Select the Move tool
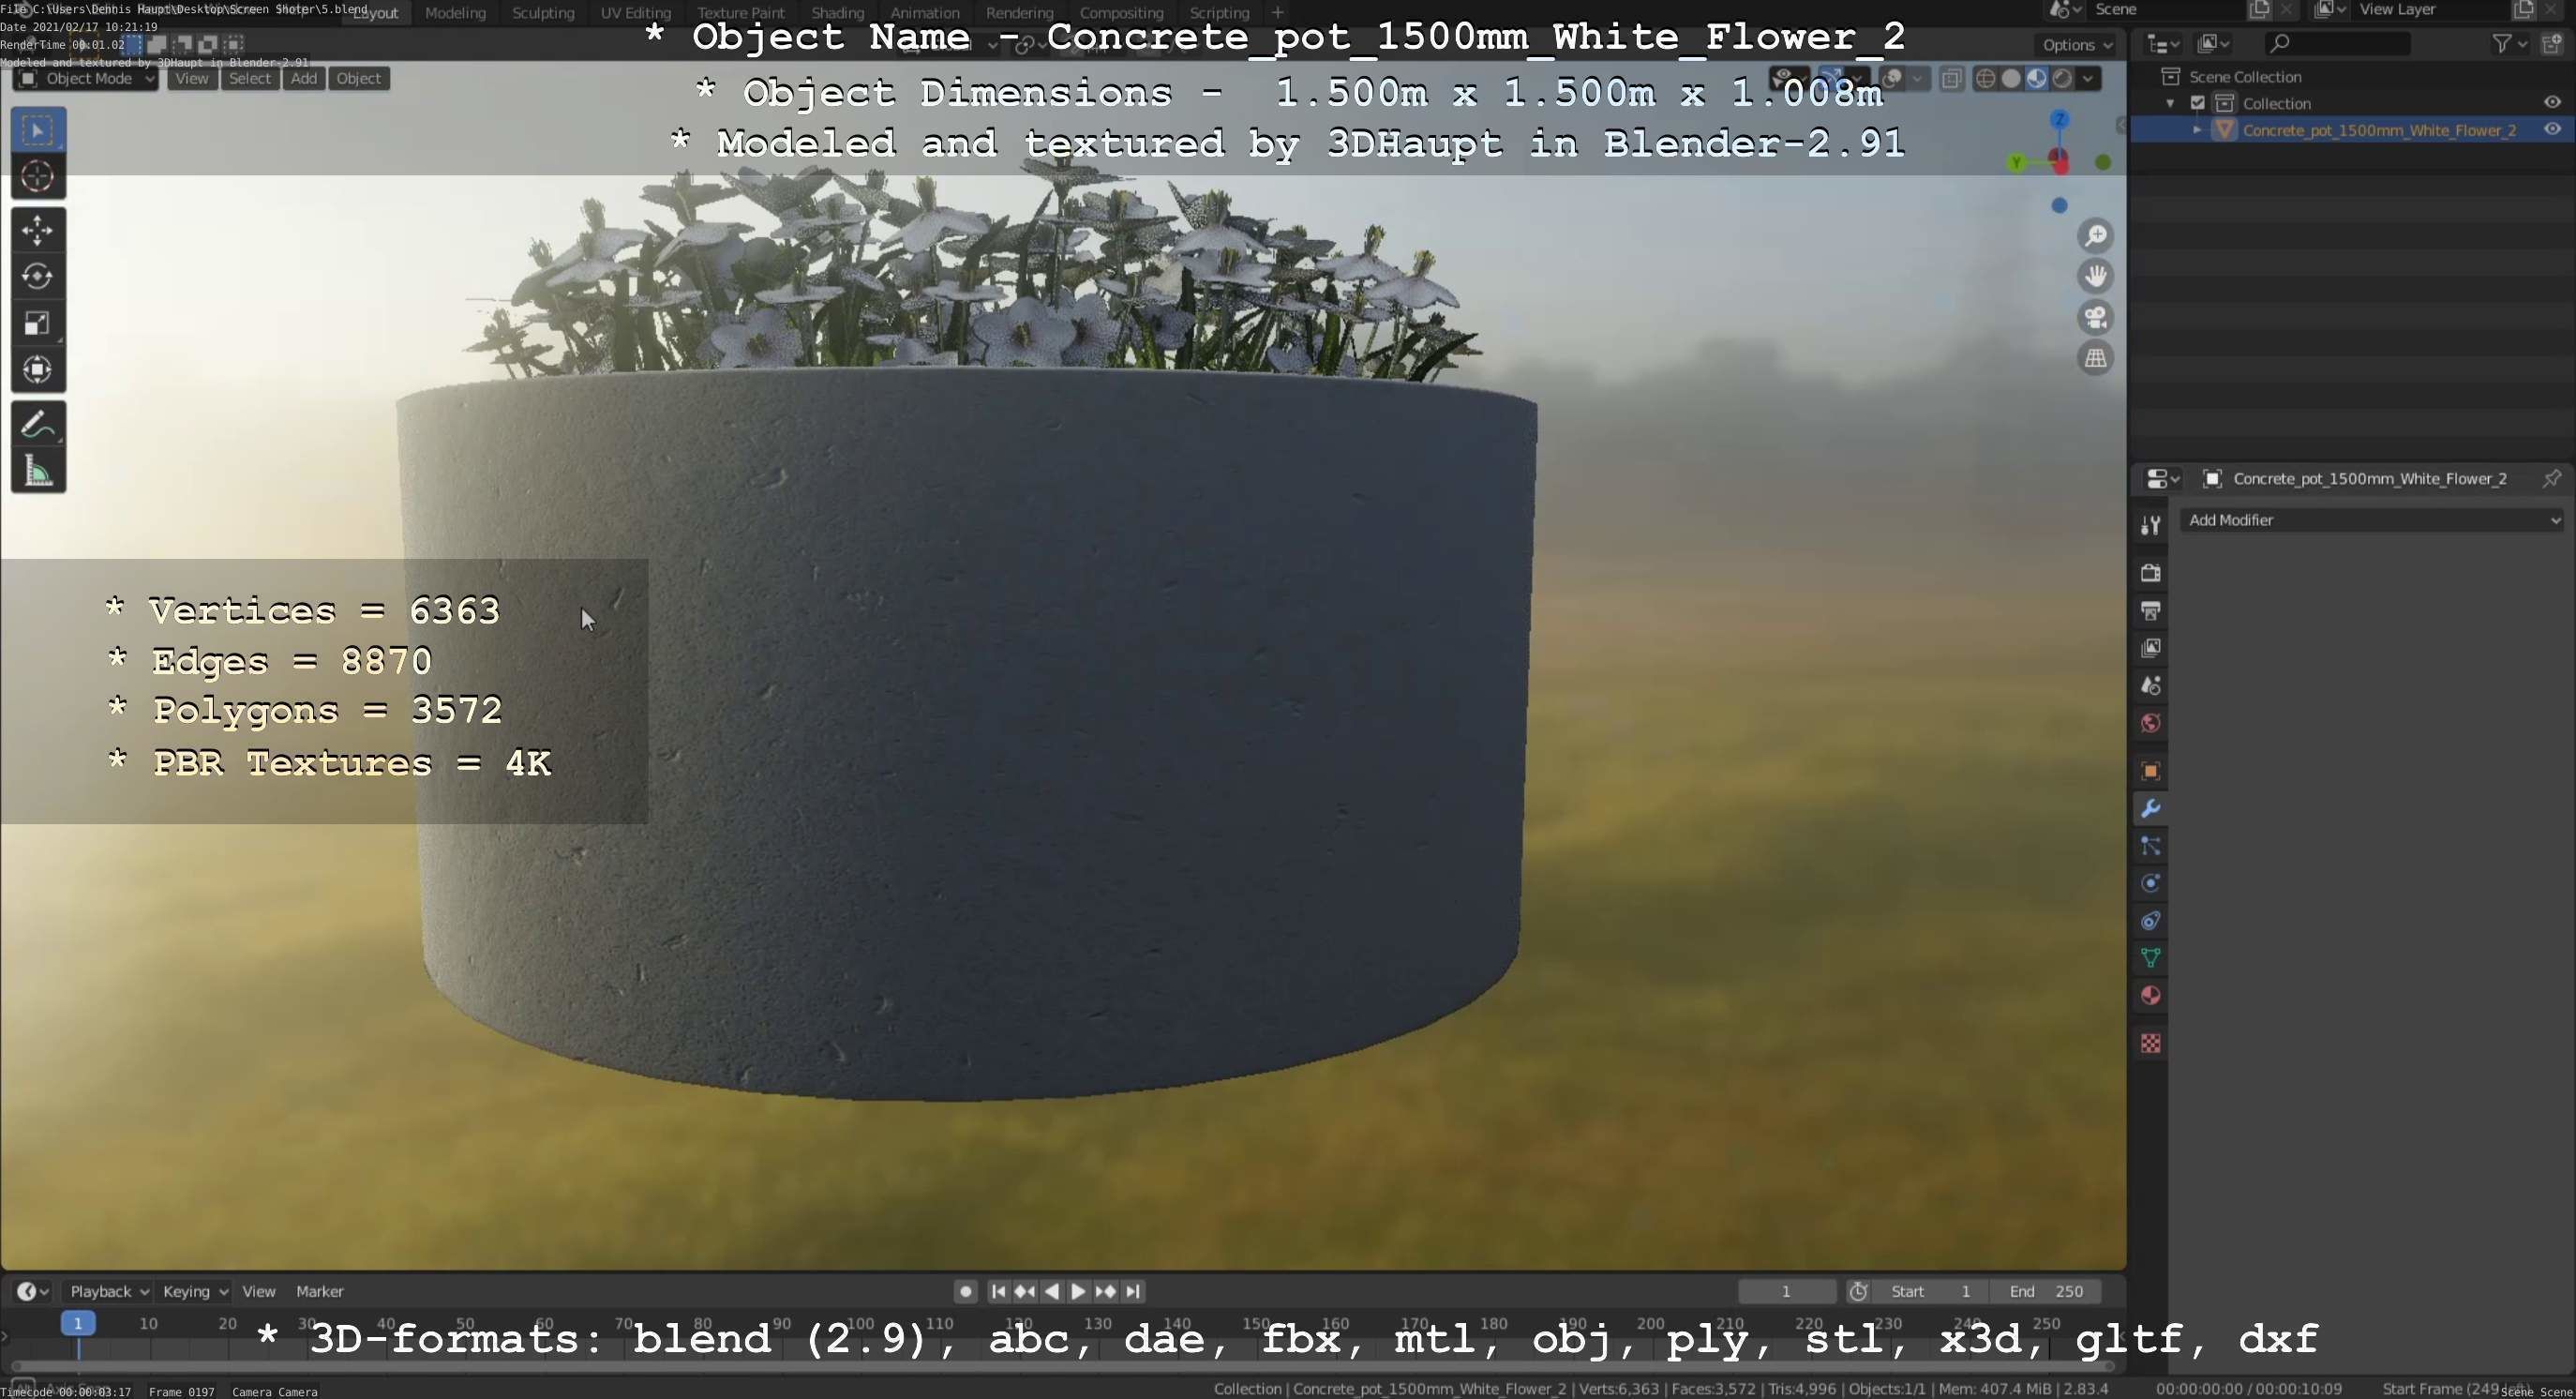2576x1399 pixels. pos(38,231)
